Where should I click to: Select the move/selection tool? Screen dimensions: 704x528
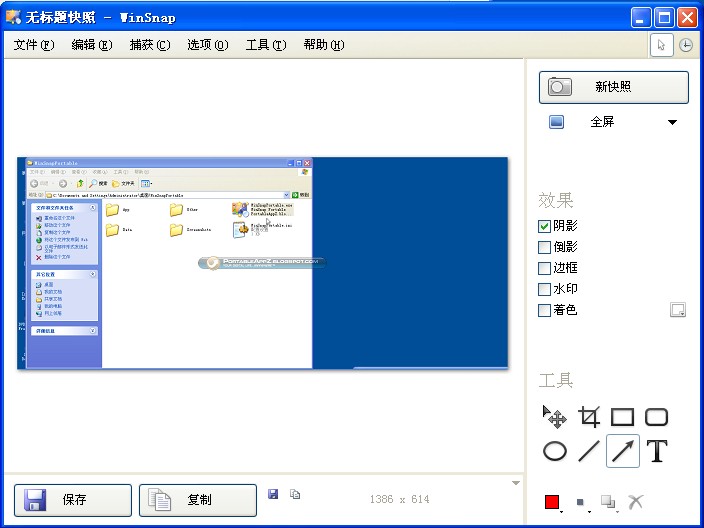pos(554,417)
